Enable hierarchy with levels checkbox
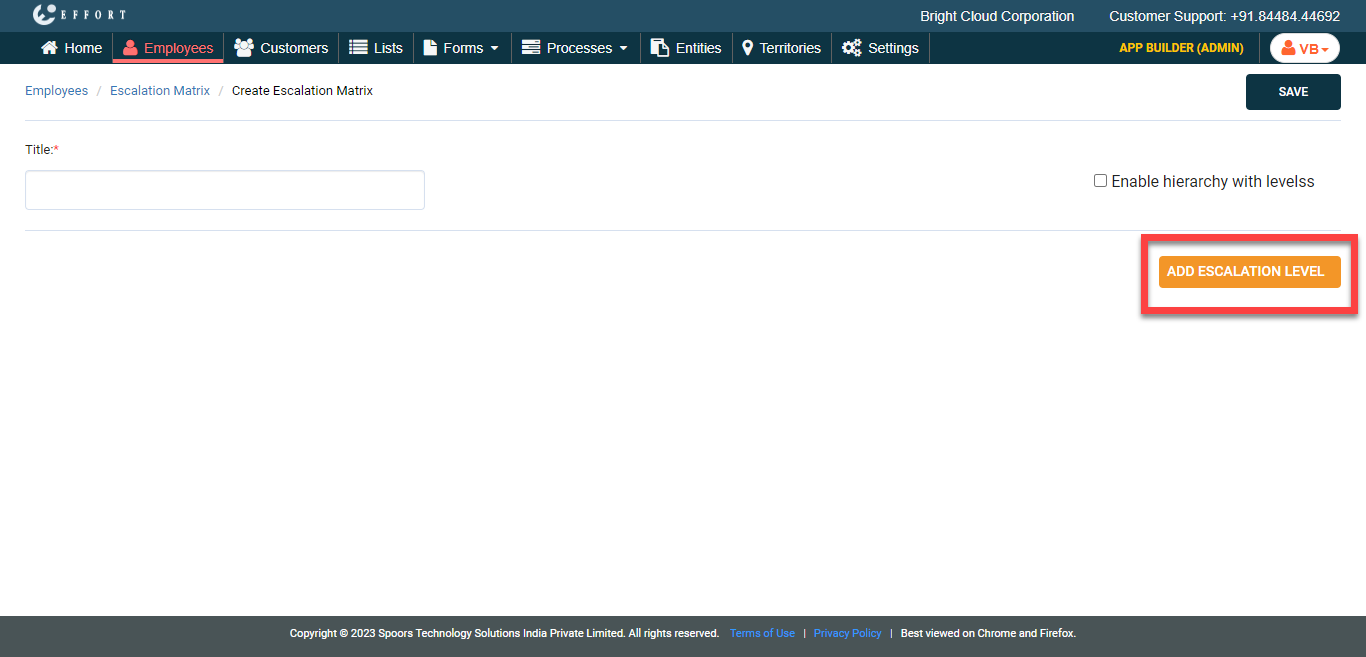1366x657 pixels. click(x=1100, y=181)
